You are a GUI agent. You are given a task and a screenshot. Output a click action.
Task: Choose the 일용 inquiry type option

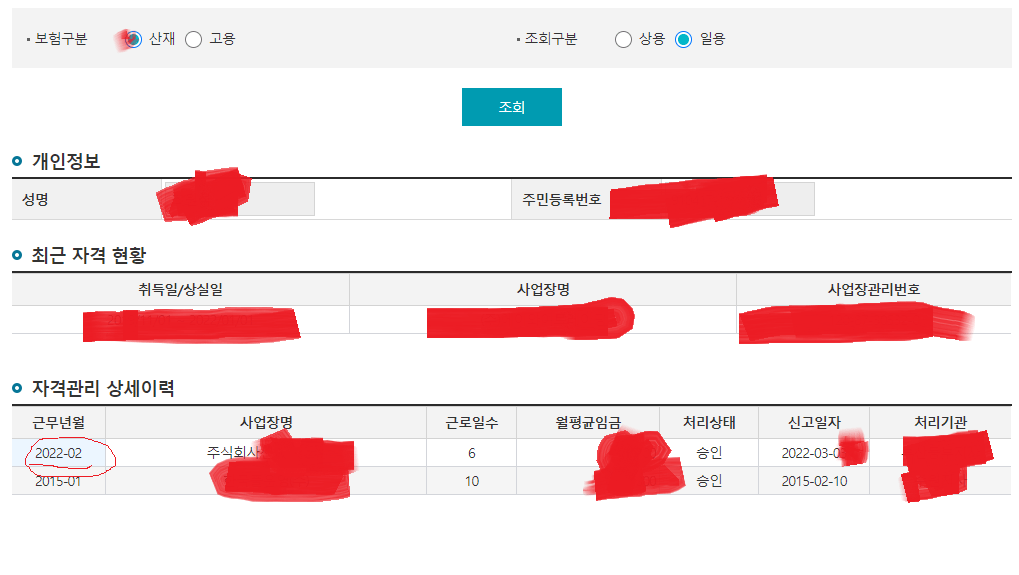[x=684, y=39]
